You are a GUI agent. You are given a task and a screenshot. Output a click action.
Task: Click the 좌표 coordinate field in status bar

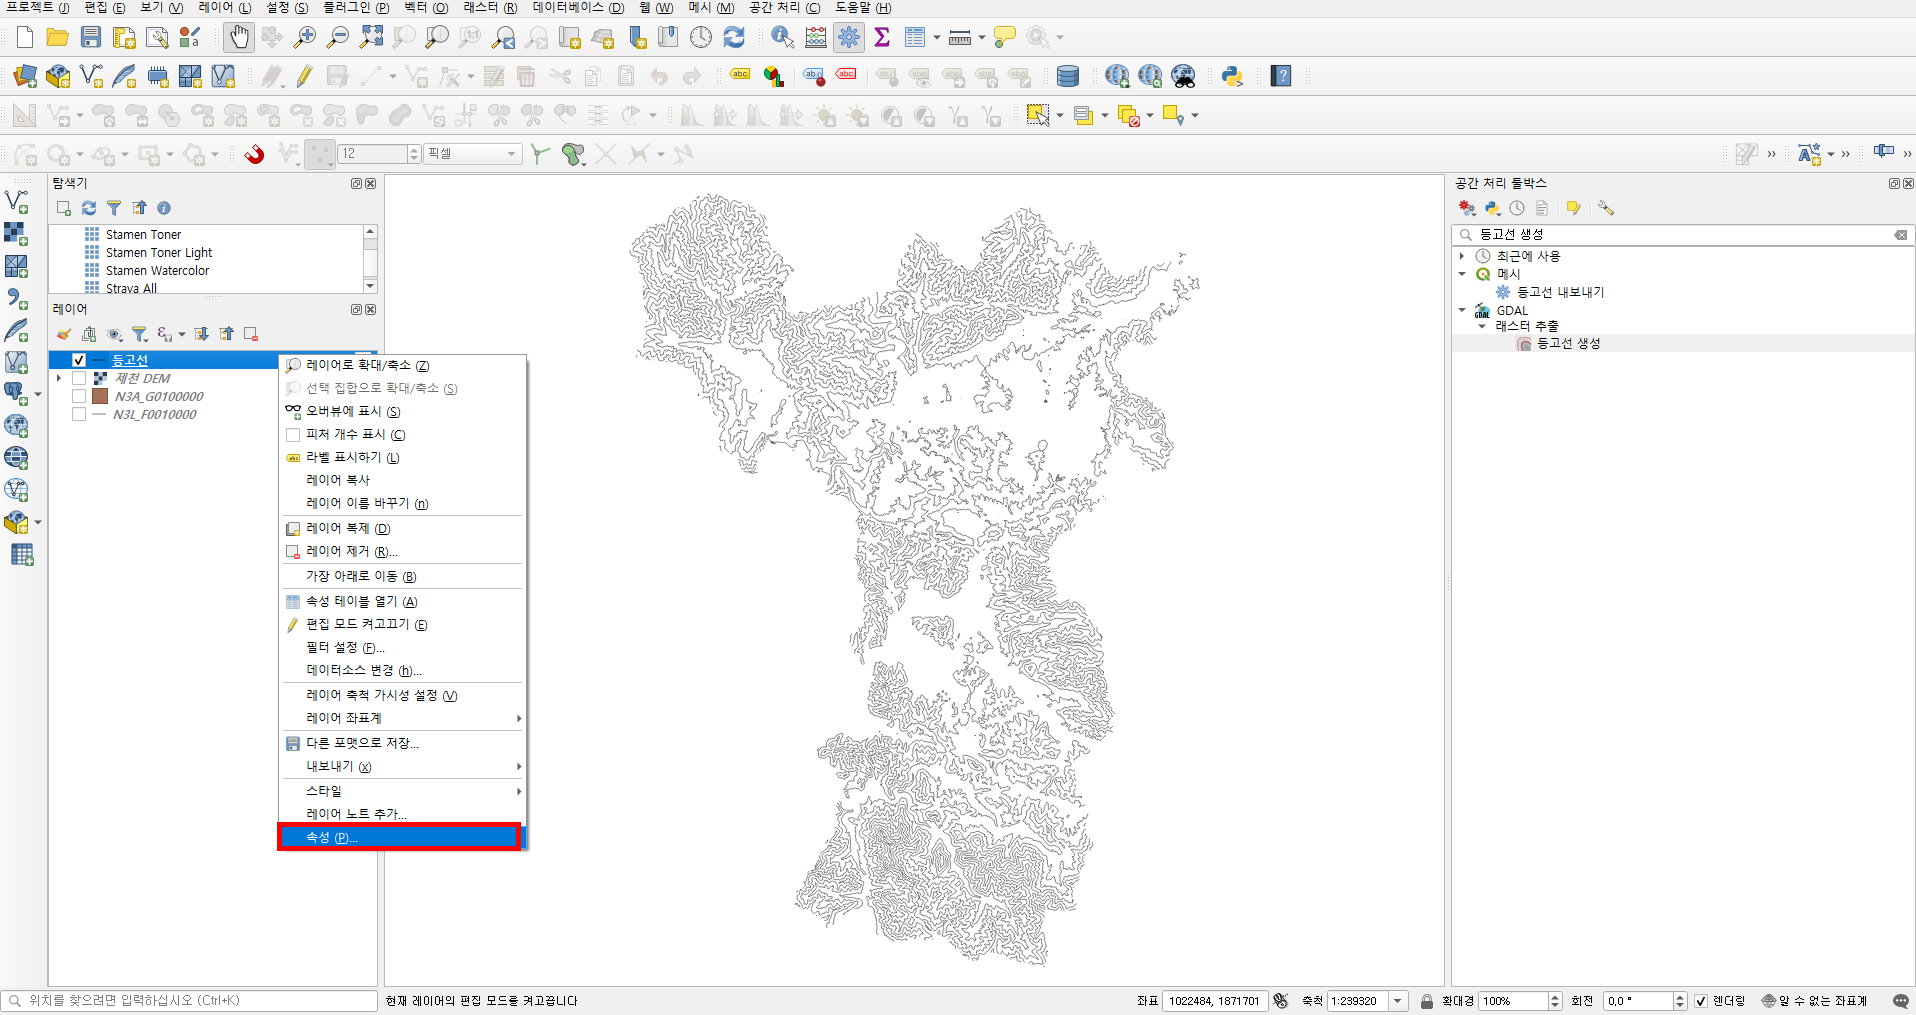pos(1215,1001)
